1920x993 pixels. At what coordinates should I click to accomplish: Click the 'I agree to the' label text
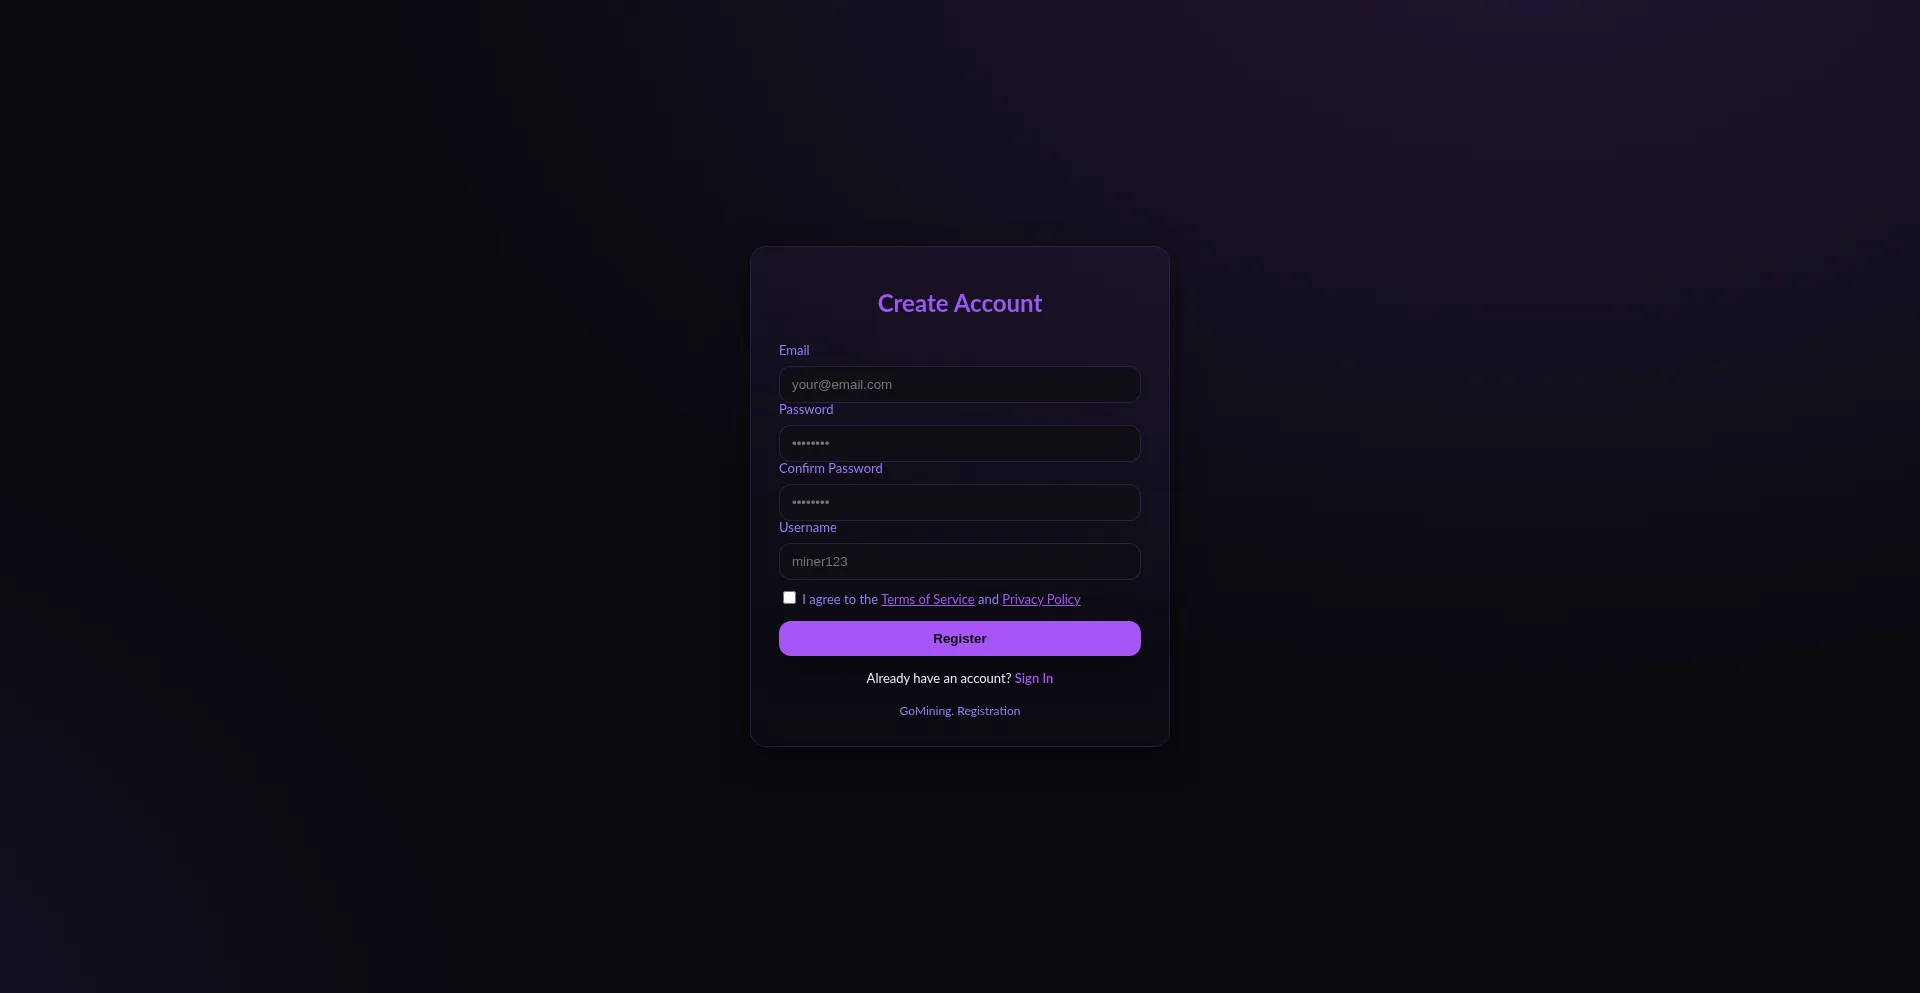pyautogui.click(x=839, y=599)
